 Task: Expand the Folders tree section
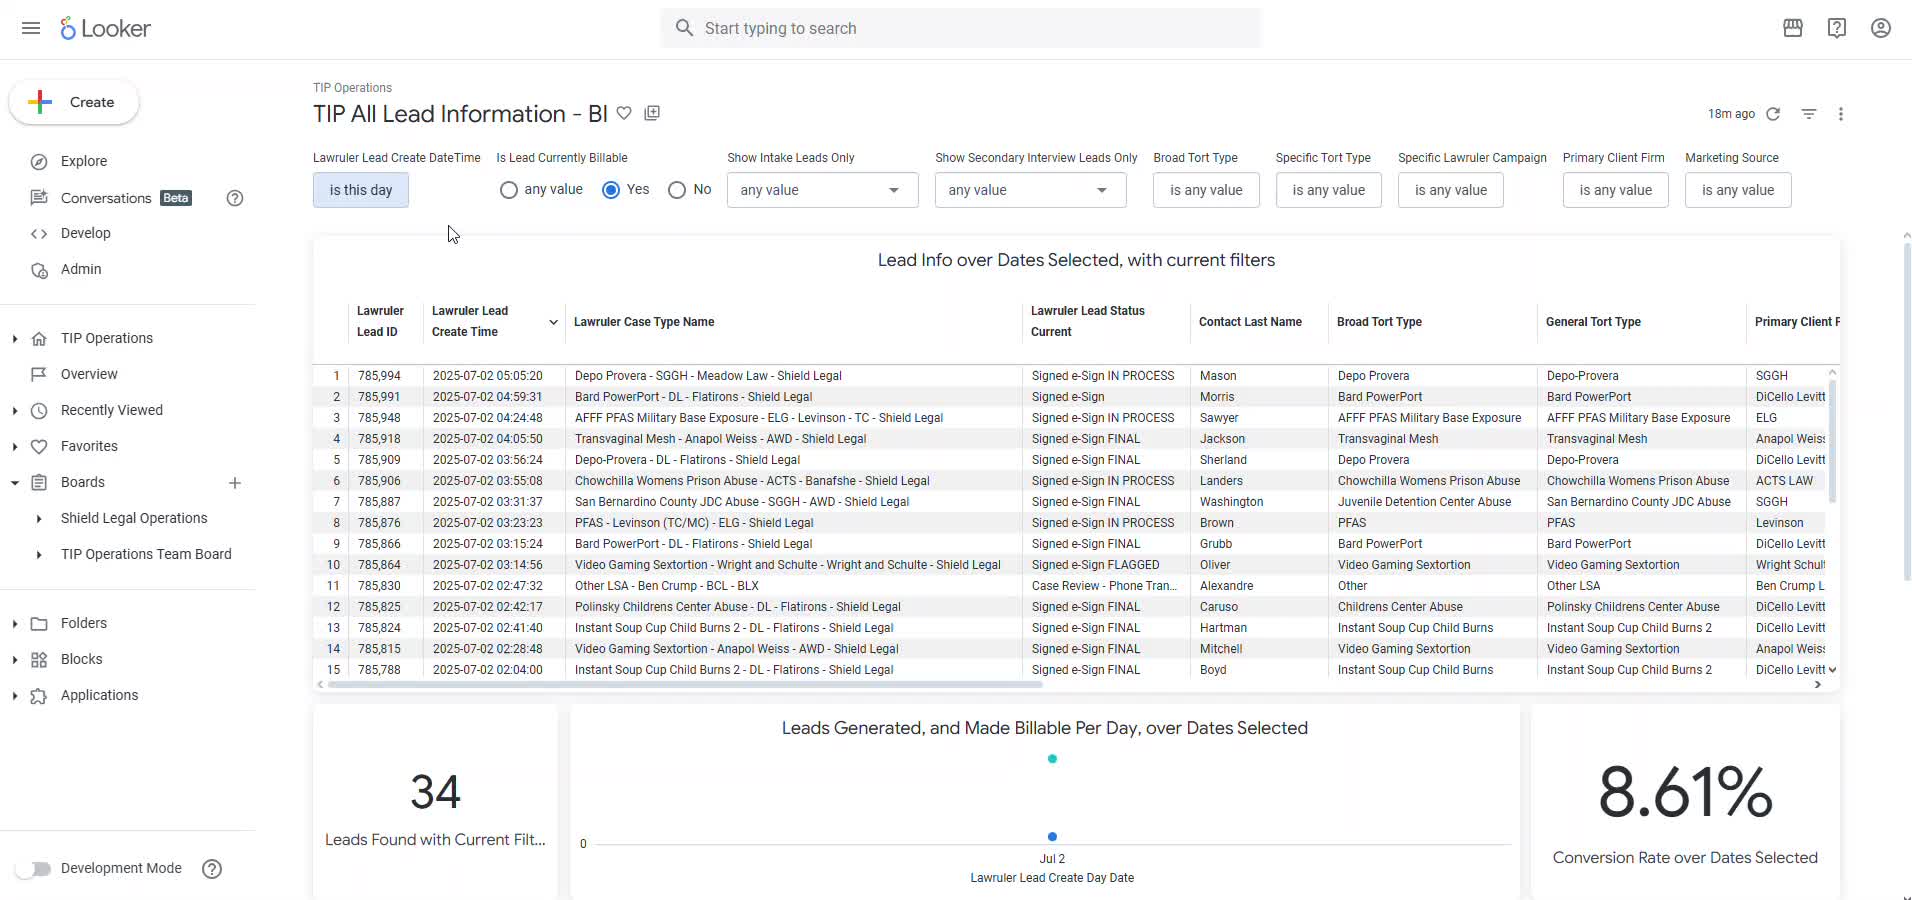point(14,624)
